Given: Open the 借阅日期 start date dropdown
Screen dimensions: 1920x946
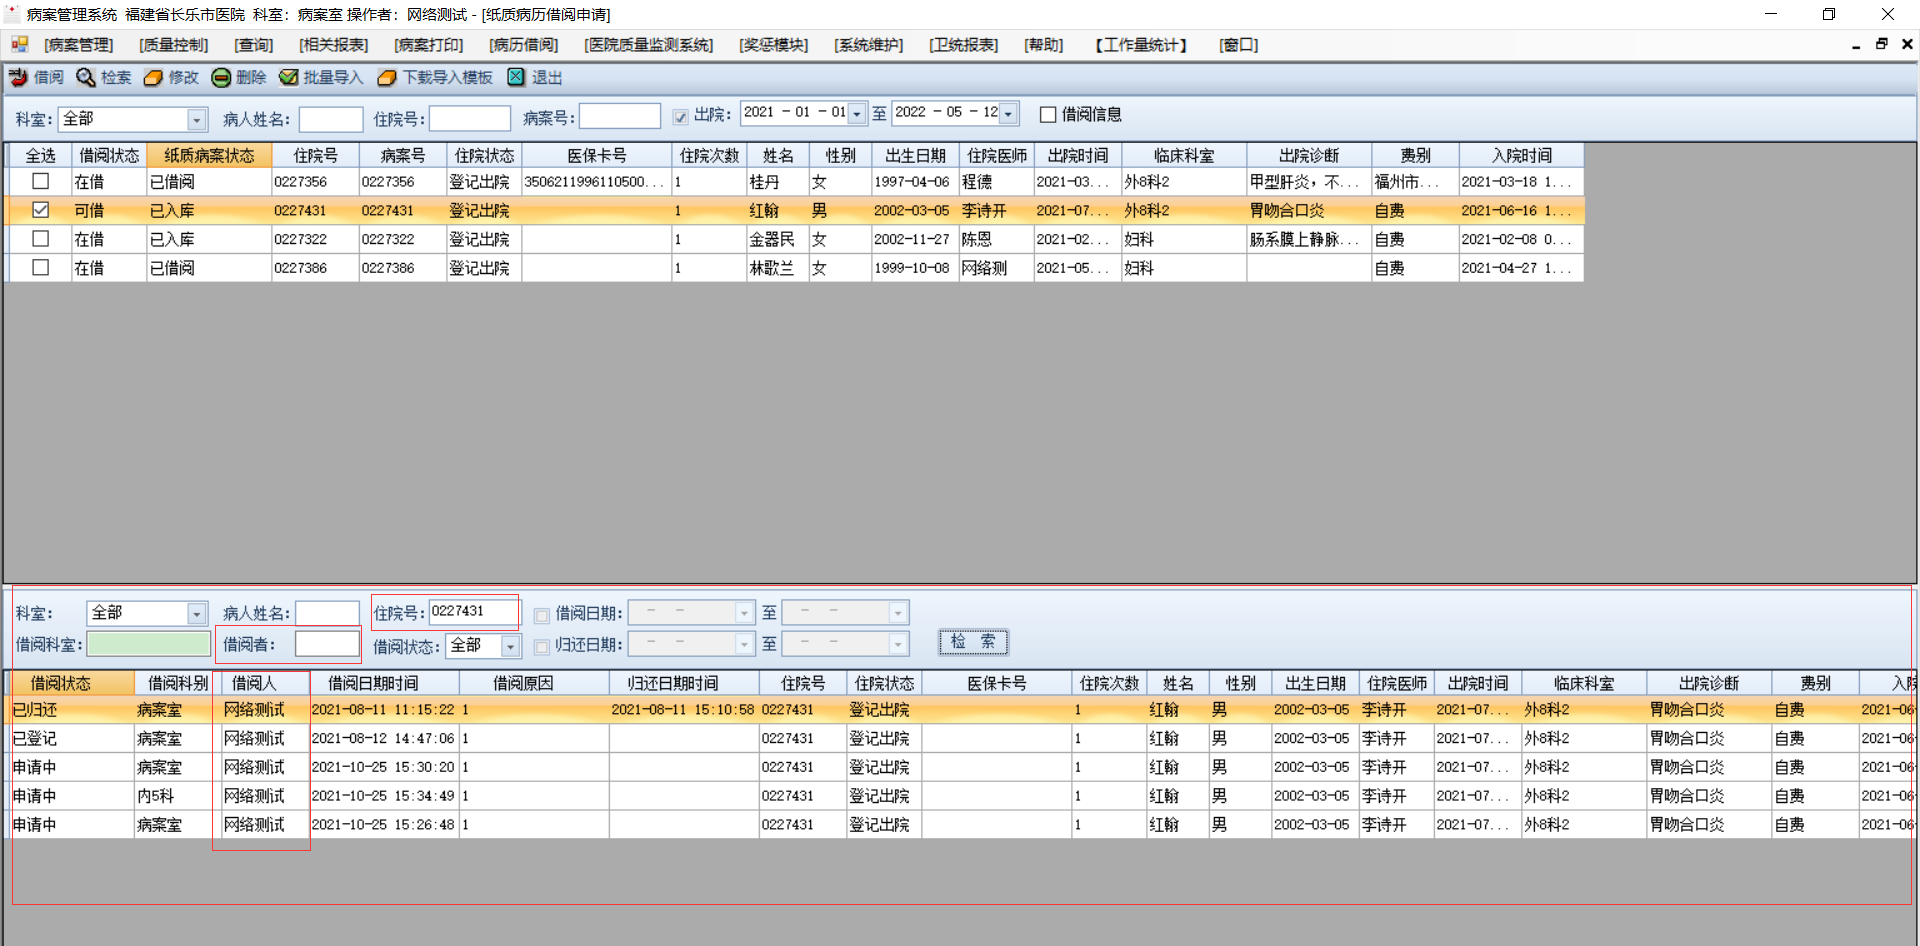Looking at the screenshot, I should [744, 612].
